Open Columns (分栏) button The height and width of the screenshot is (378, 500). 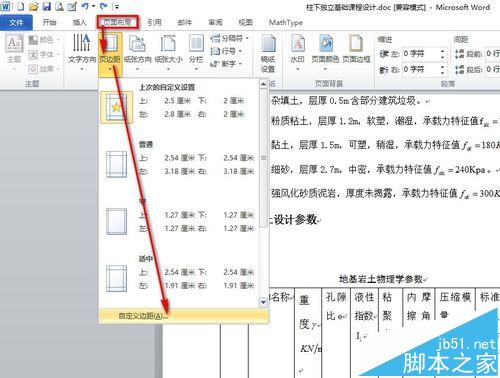(196, 53)
